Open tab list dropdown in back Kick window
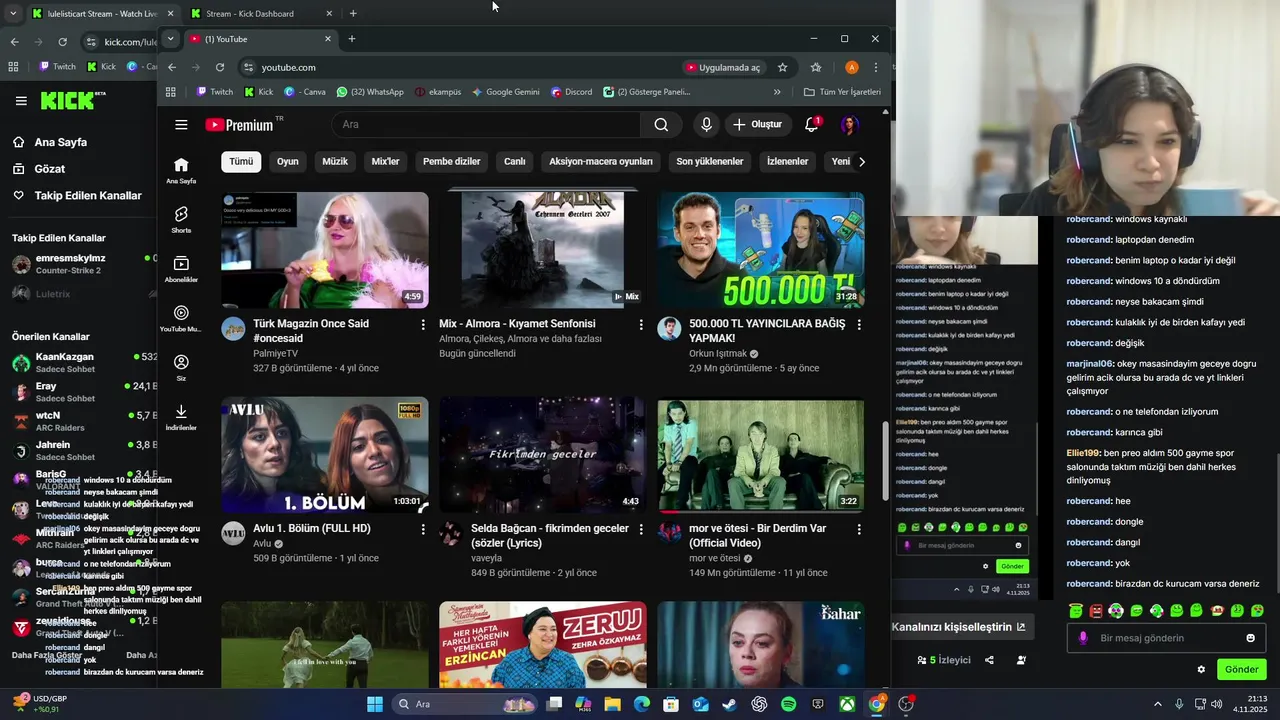This screenshot has width=1280, height=720. (x=12, y=13)
